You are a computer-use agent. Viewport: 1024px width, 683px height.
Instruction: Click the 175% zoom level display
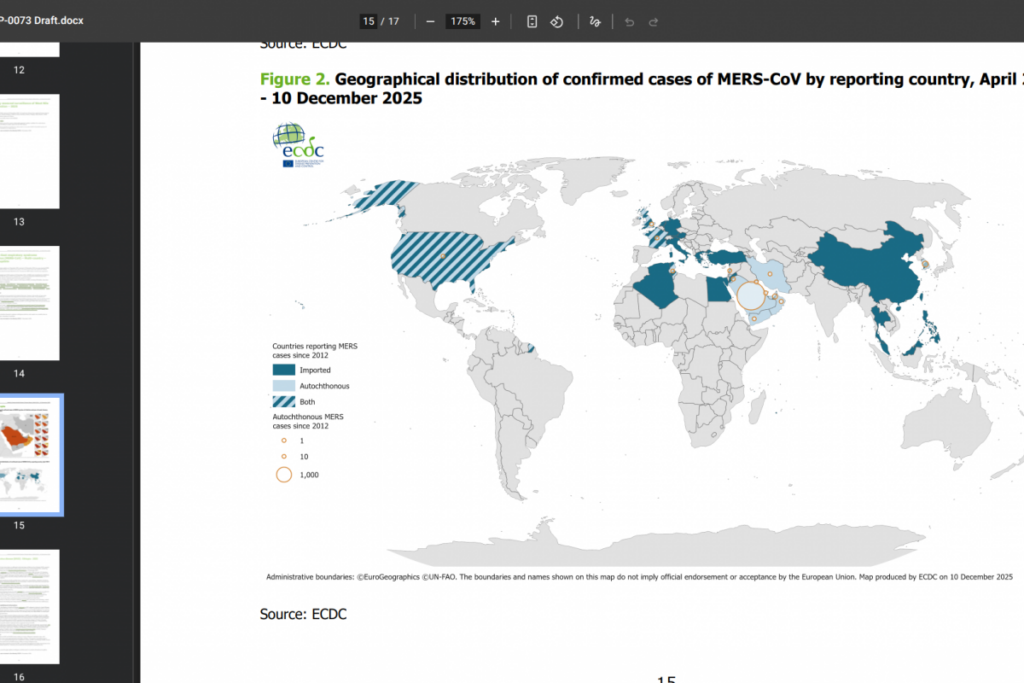click(x=462, y=20)
